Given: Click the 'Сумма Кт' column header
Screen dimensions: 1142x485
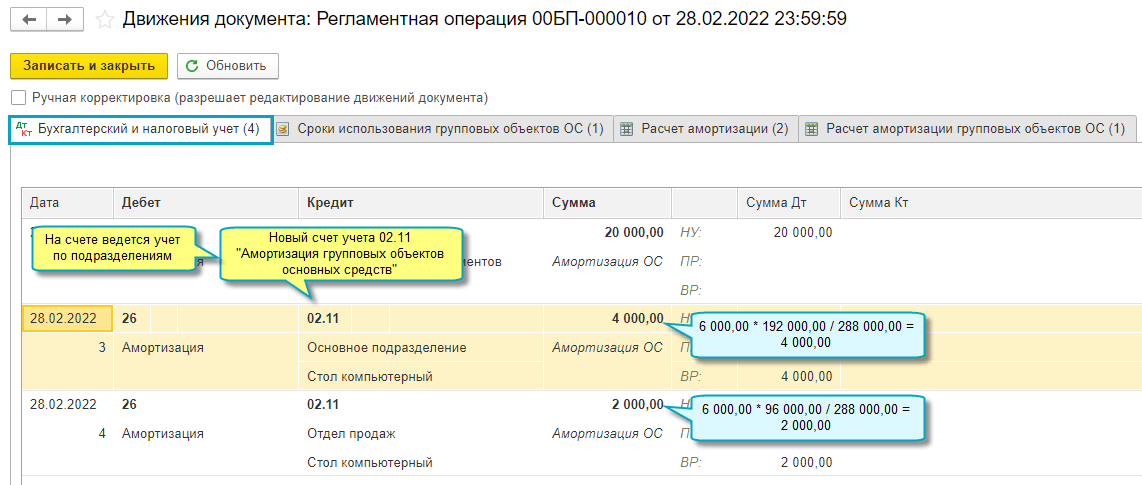Looking at the screenshot, I should (x=991, y=203).
